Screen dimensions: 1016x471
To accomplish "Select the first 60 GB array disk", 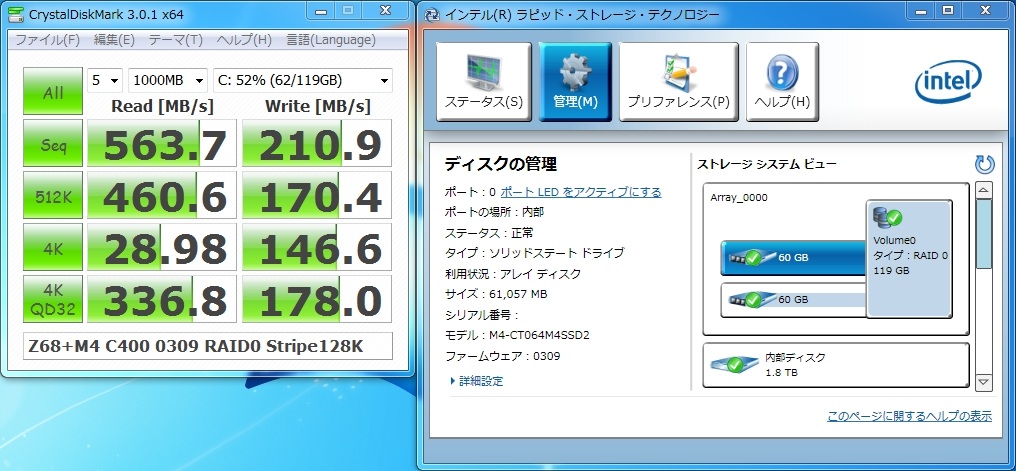I will point(794,257).
